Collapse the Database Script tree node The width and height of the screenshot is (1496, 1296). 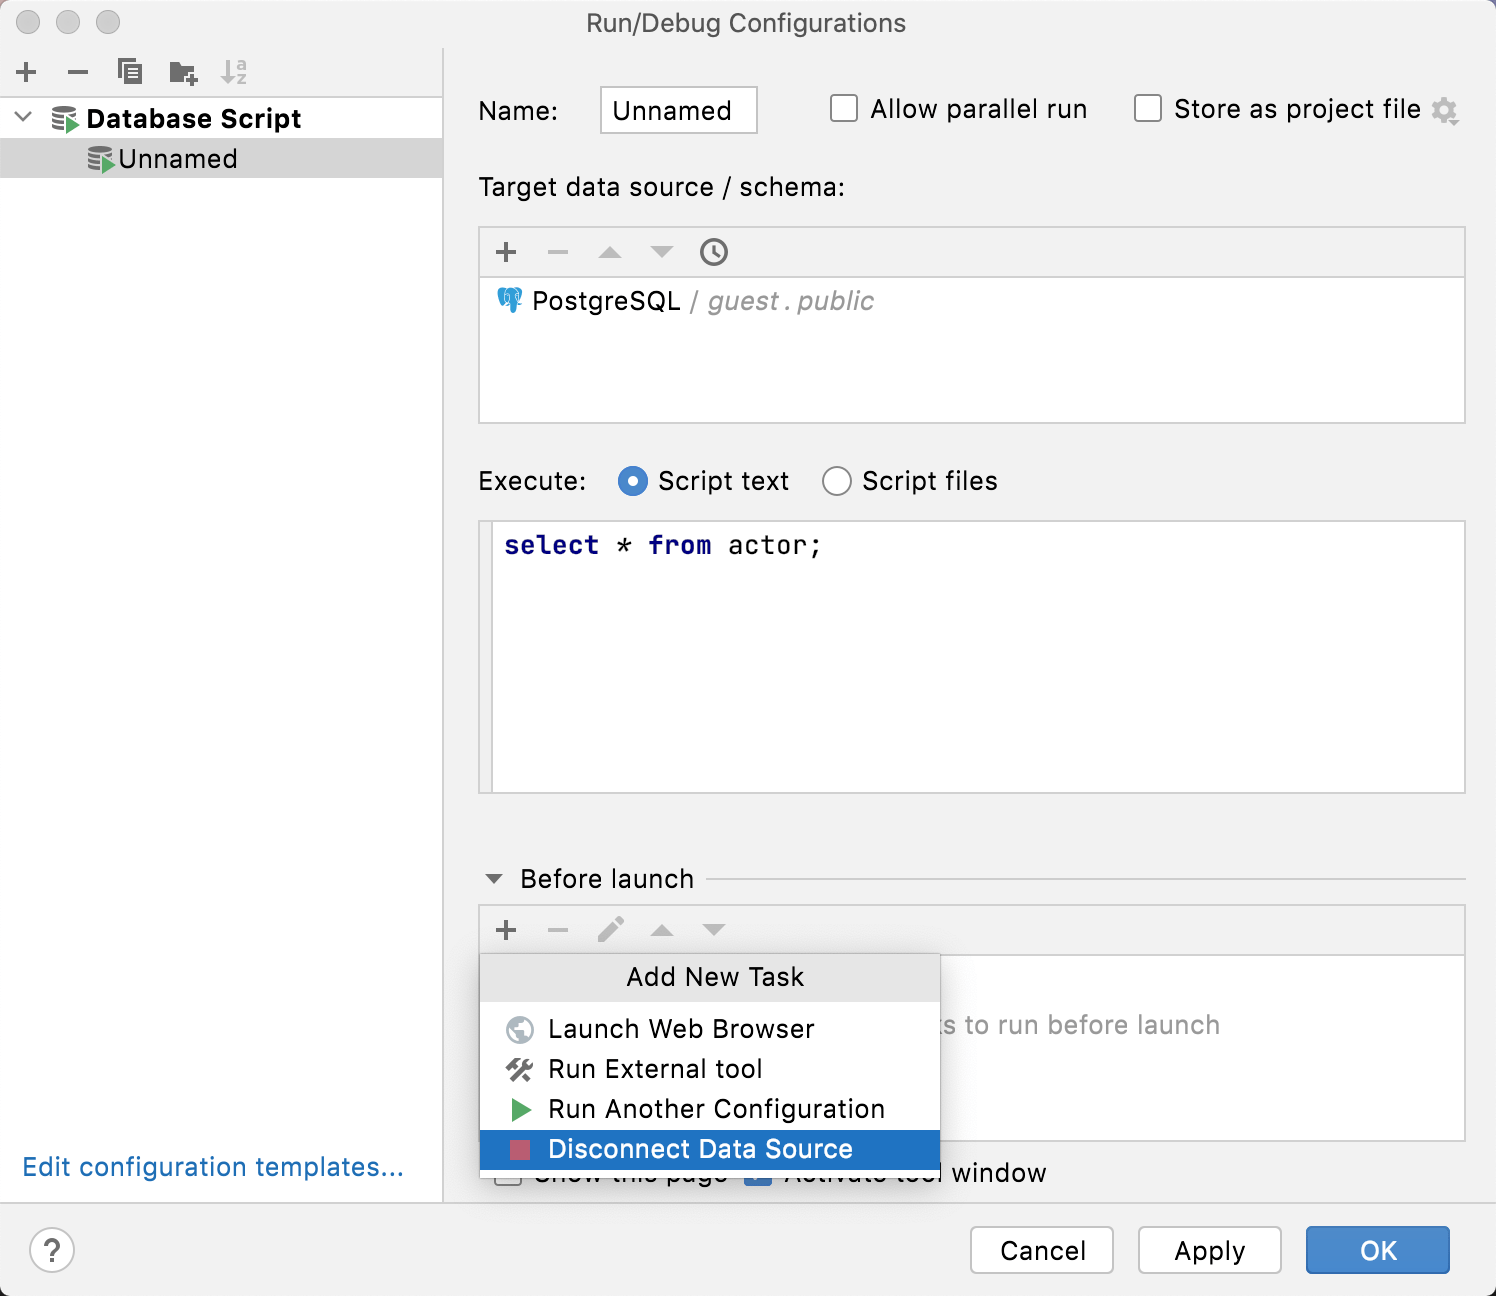pos(24,118)
